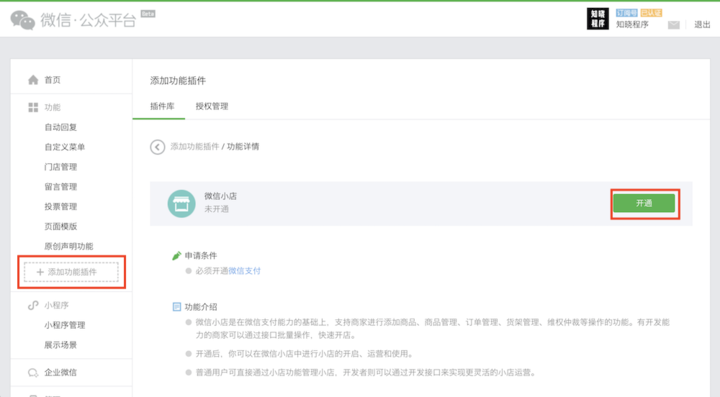Open 原创声明功能 in the sidebar

pos(69,246)
